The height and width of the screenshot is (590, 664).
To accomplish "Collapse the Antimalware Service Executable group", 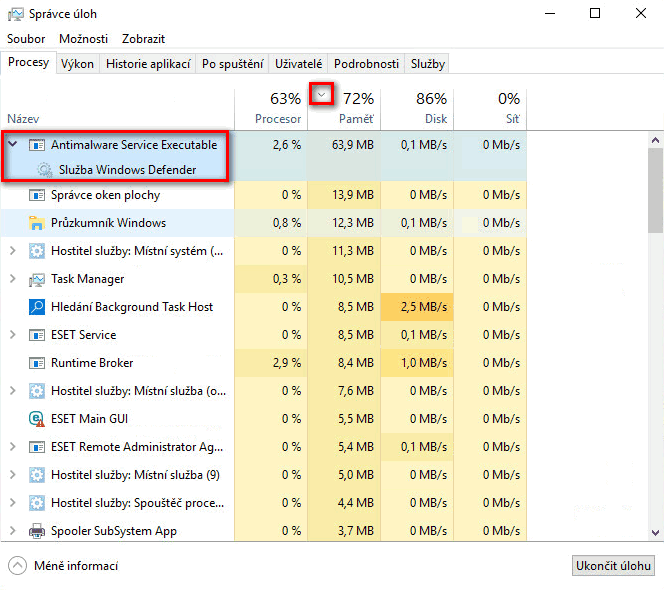I will click(x=13, y=144).
